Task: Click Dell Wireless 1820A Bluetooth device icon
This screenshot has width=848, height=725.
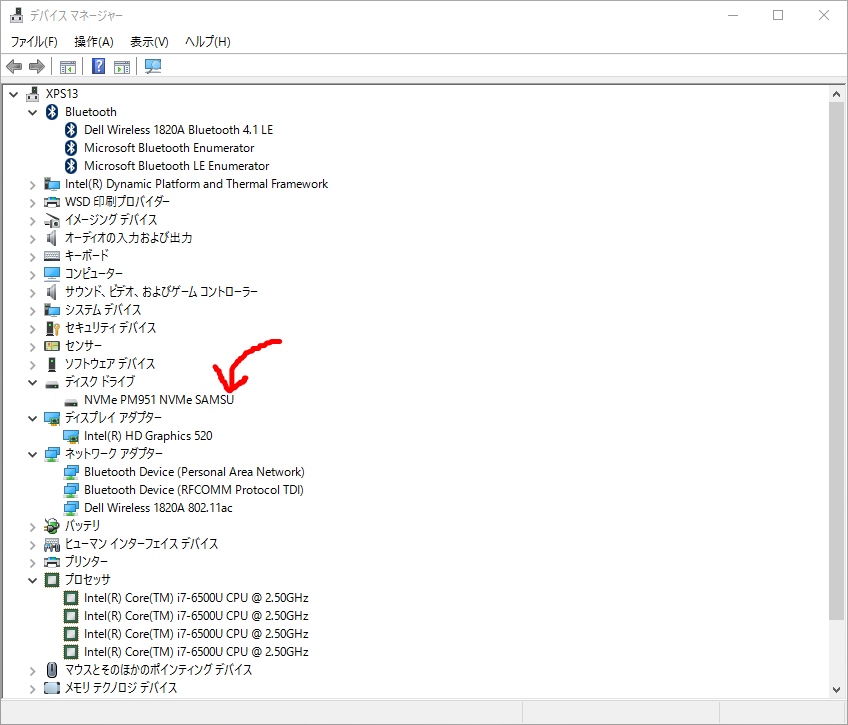Action: tap(71, 130)
